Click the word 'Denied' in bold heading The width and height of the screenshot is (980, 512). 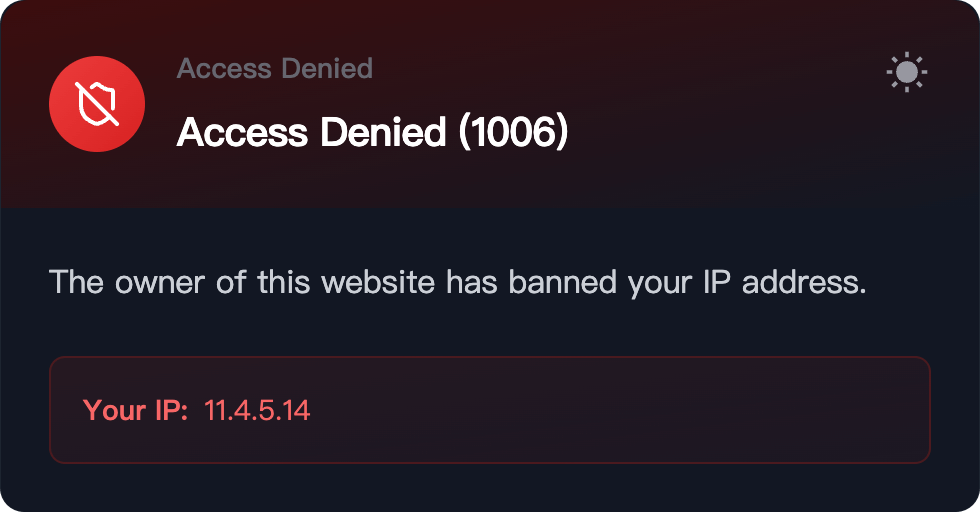point(383,132)
